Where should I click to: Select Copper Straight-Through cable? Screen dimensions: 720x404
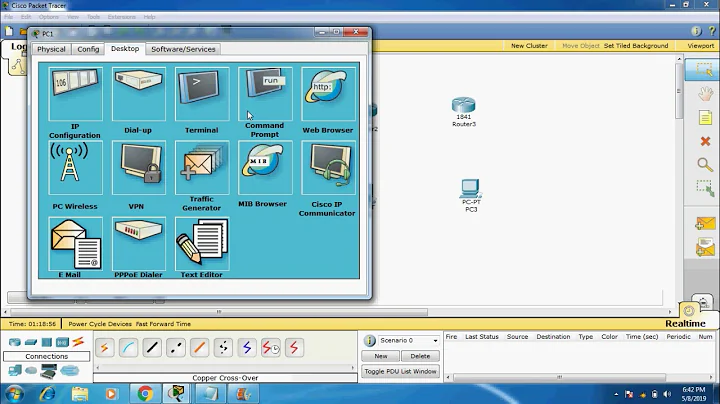point(152,348)
